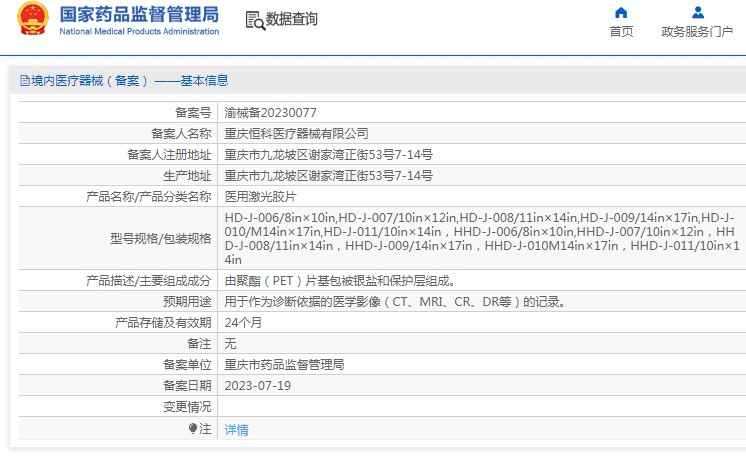Viewport: 746px width, 459px height.
Task: Click 国家药品监督管理局 site title
Action: coord(139,14)
